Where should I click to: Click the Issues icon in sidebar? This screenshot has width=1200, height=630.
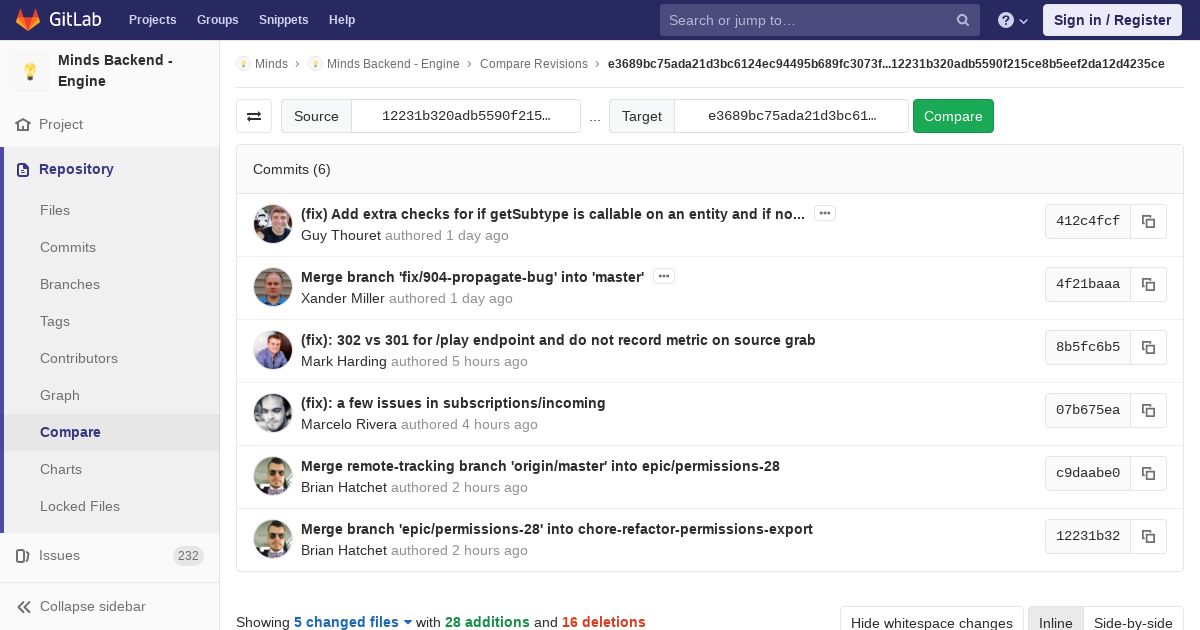pos(23,556)
